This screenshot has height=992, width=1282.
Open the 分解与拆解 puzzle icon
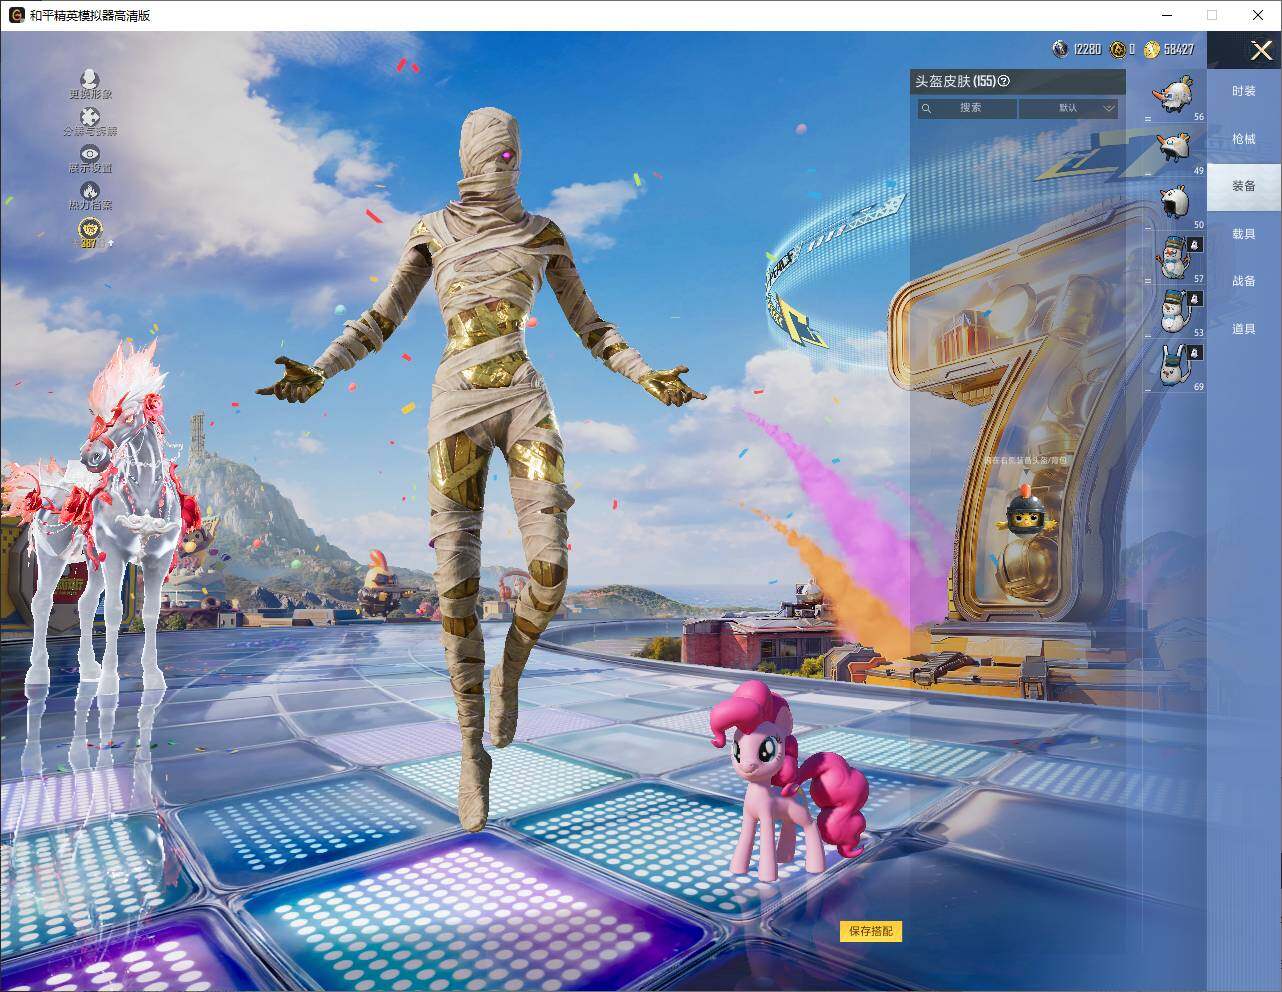click(x=90, y=117)
